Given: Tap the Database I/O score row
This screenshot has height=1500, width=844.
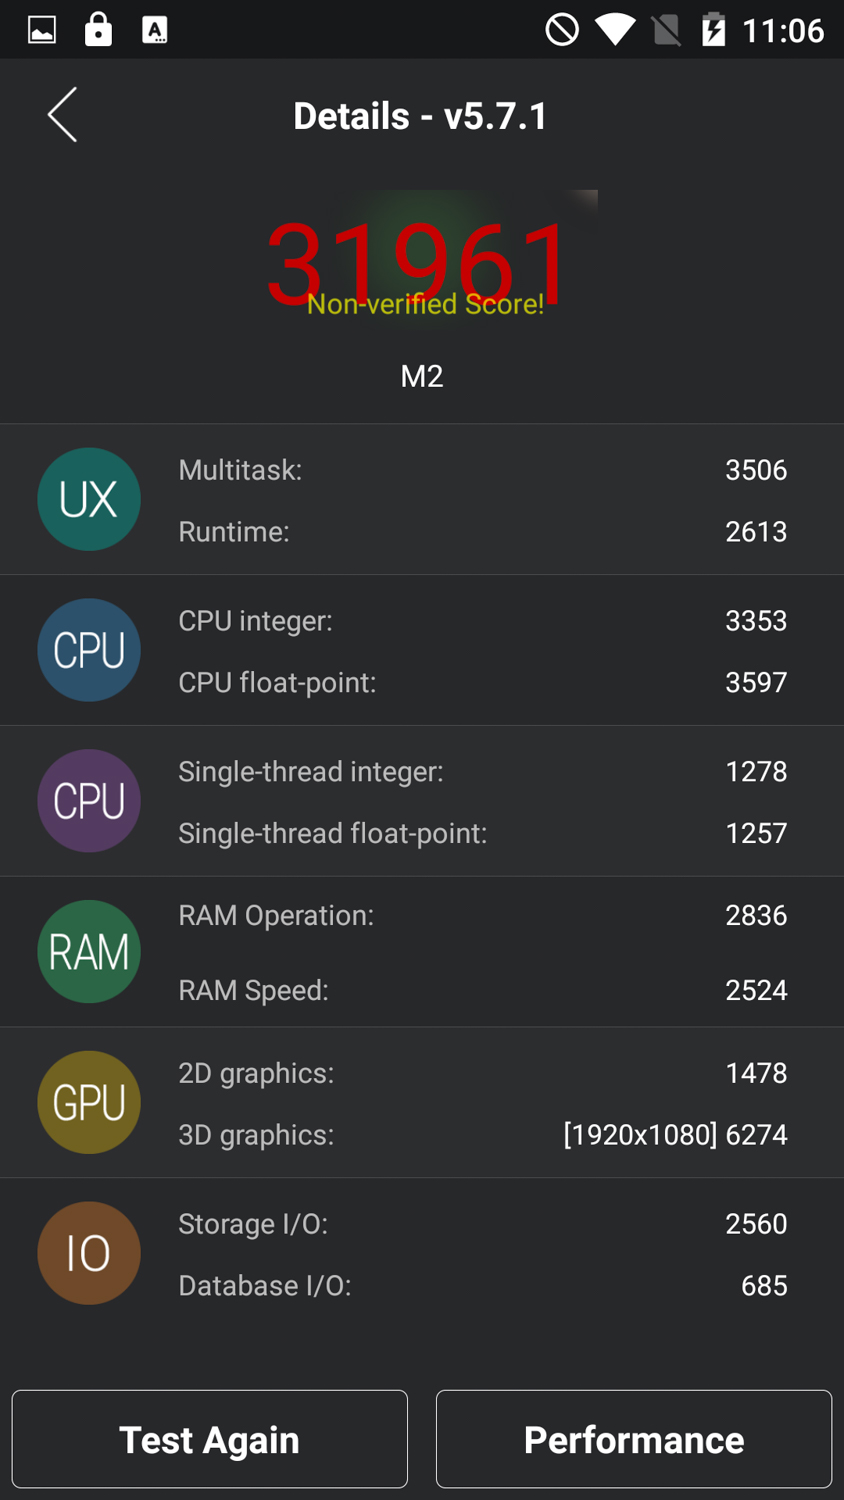Looking at the screenshot, I should [x=482, y=1286].
